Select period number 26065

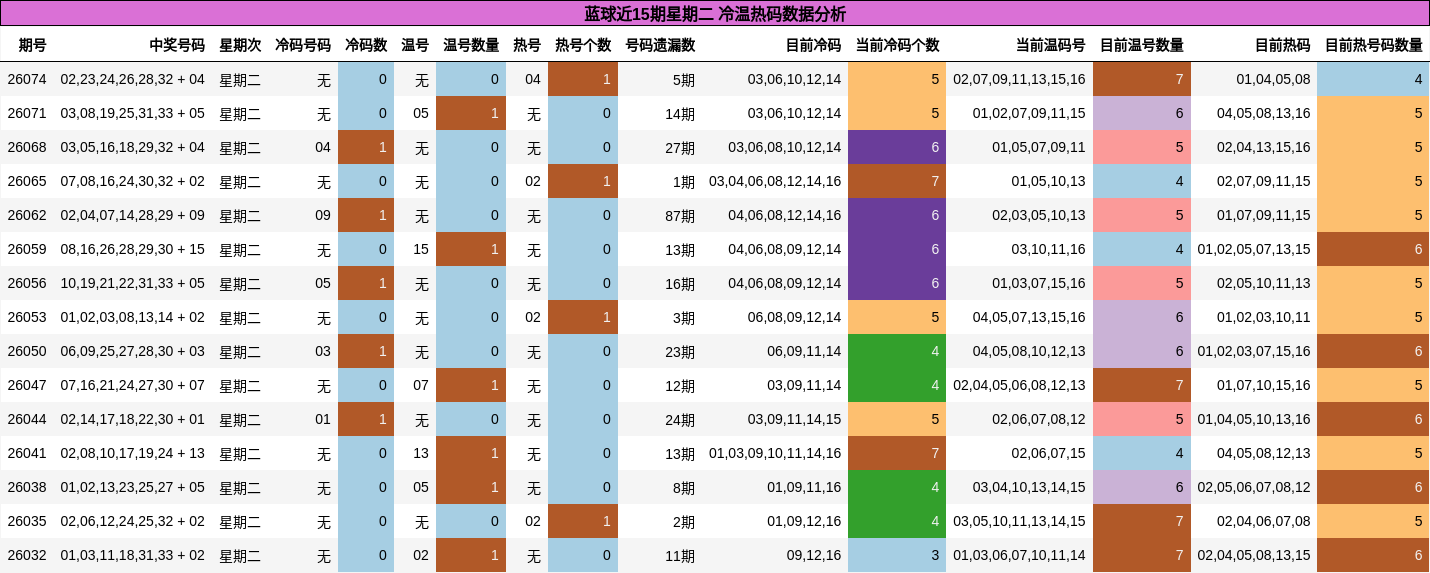coord(27,181)
